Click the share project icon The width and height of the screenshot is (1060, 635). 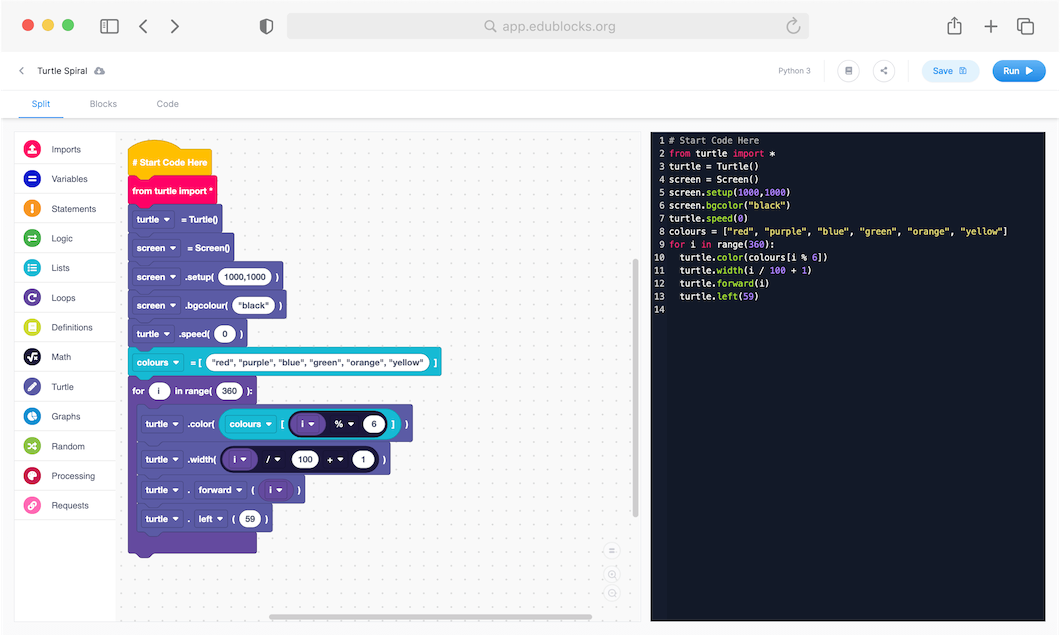pyautogui.click(x=883, y=71)
